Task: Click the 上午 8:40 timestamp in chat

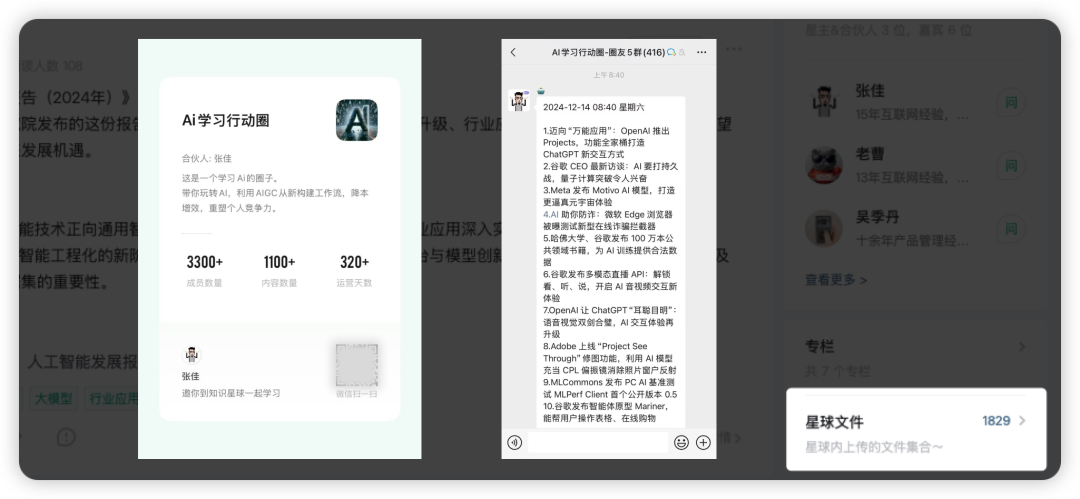Action: (609, 75)
